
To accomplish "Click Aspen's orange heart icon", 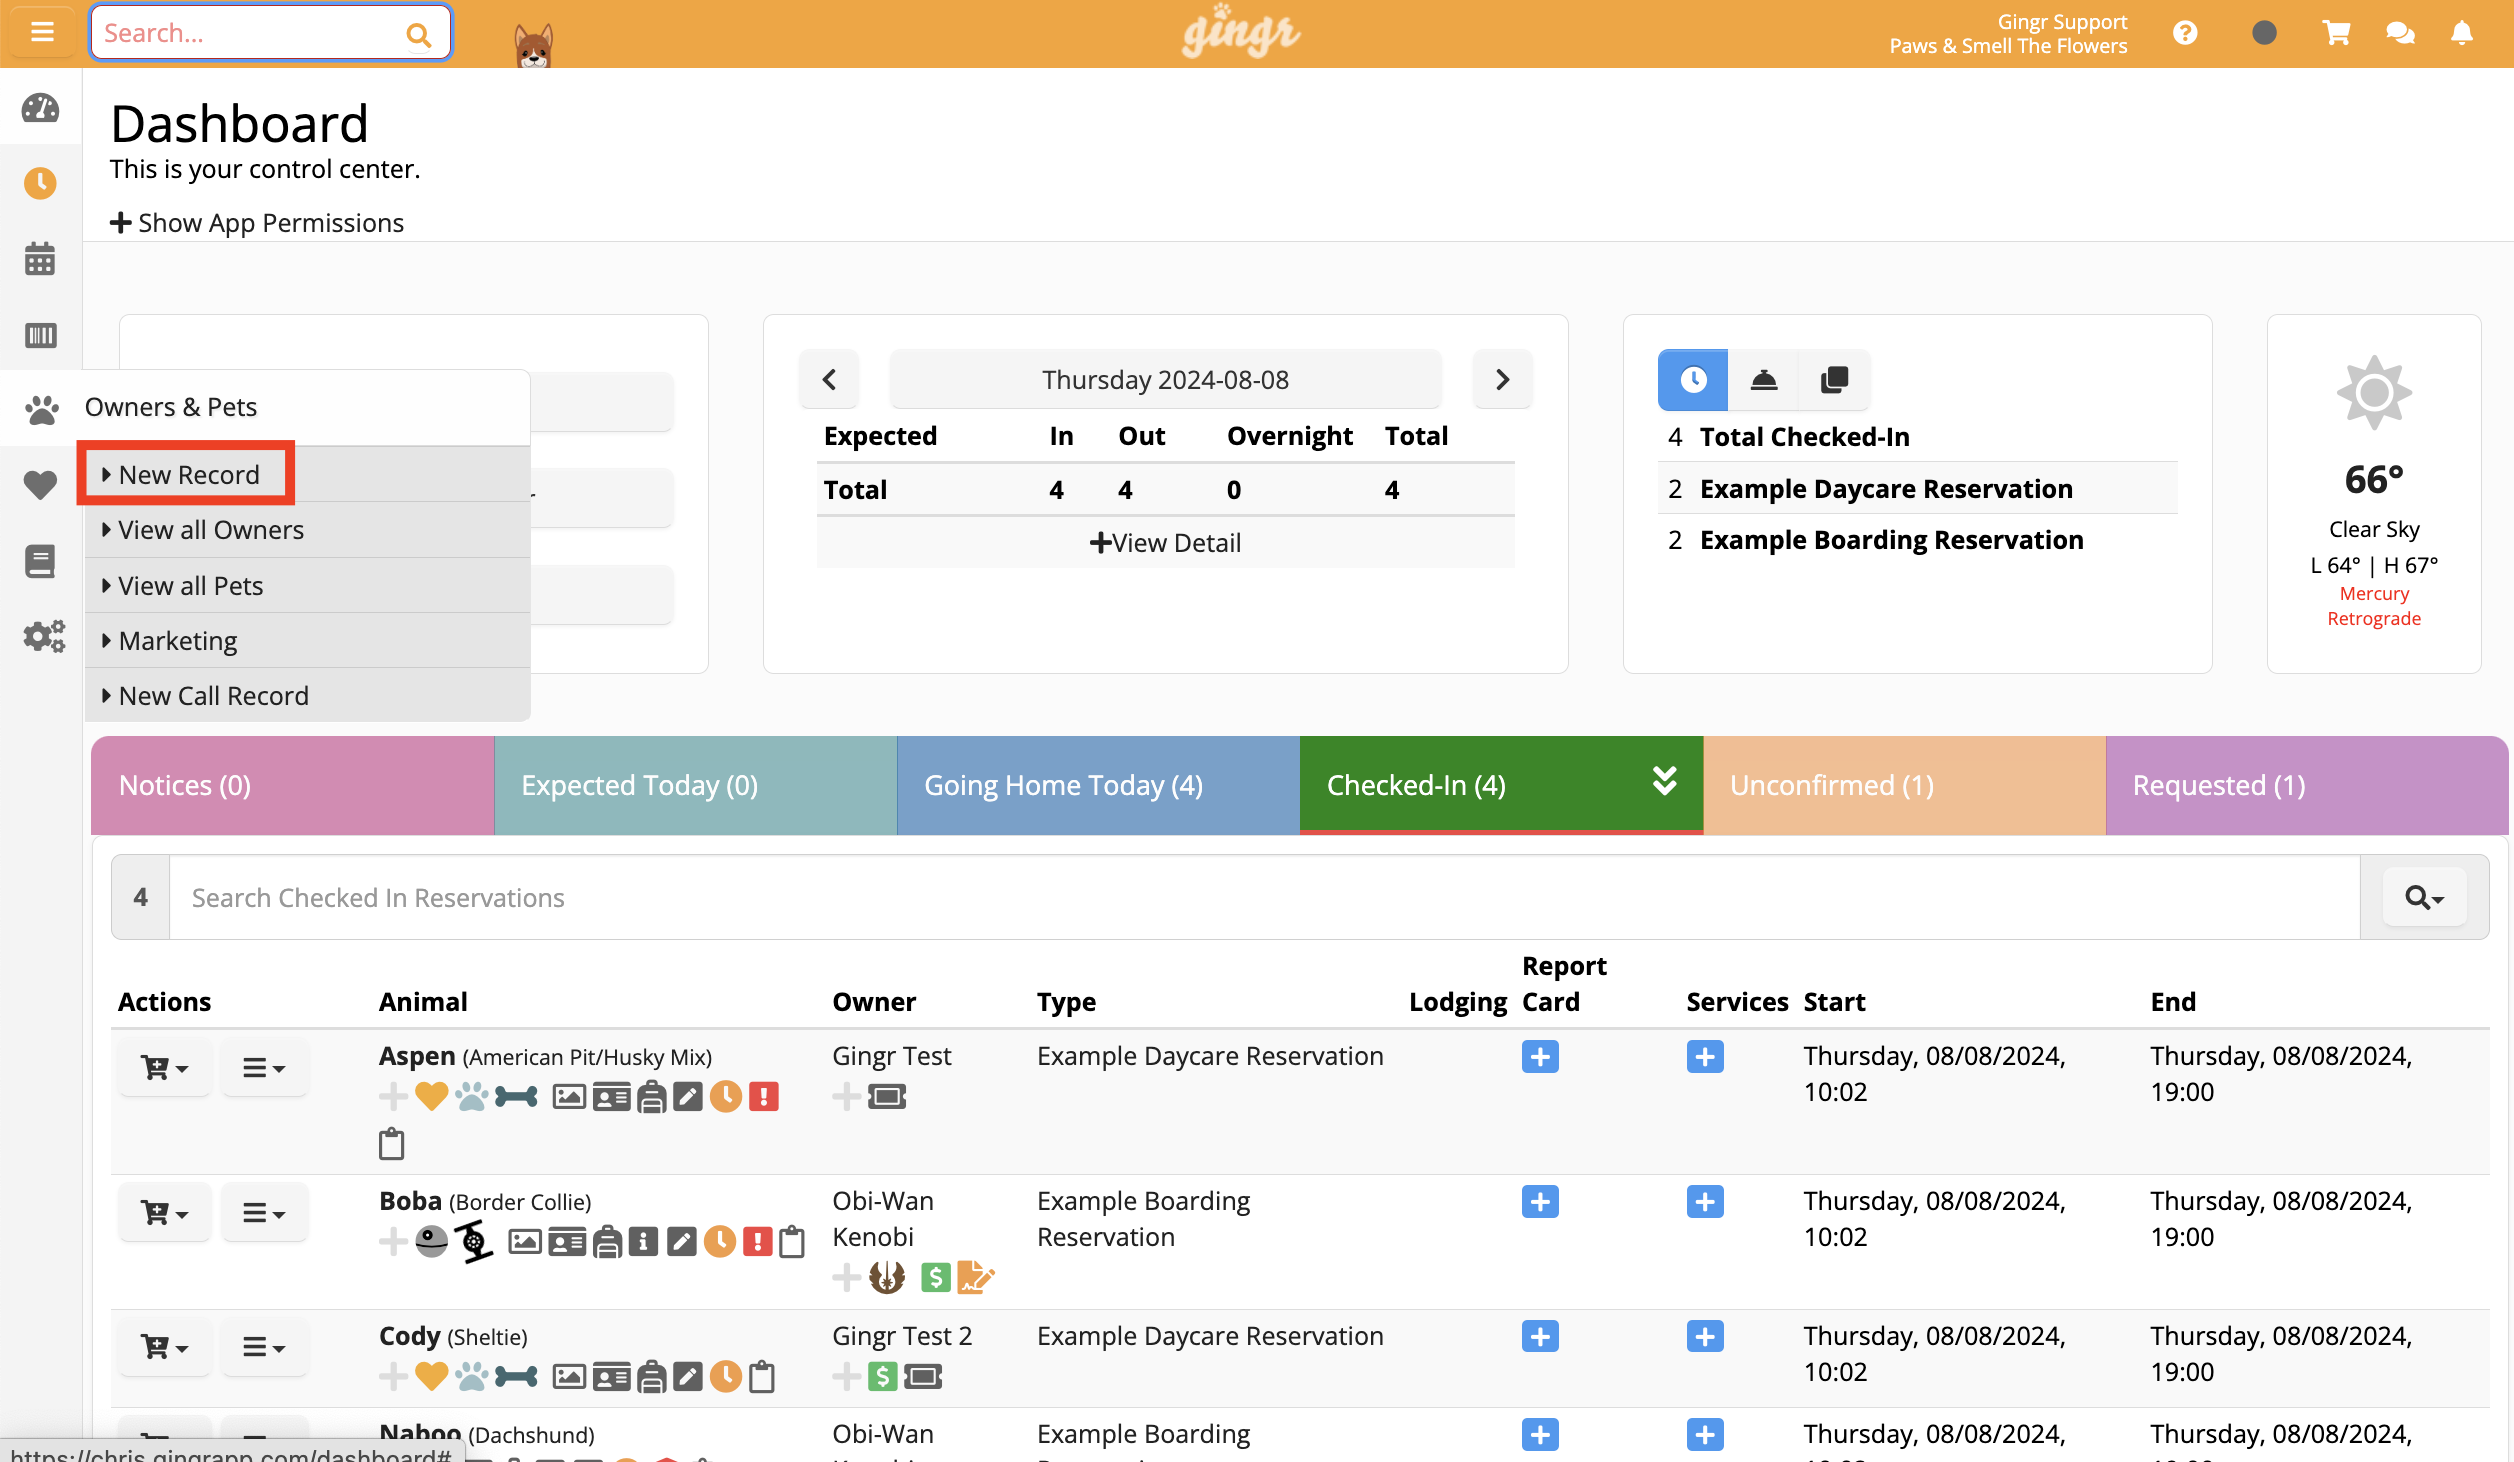I will [431, 1097].
